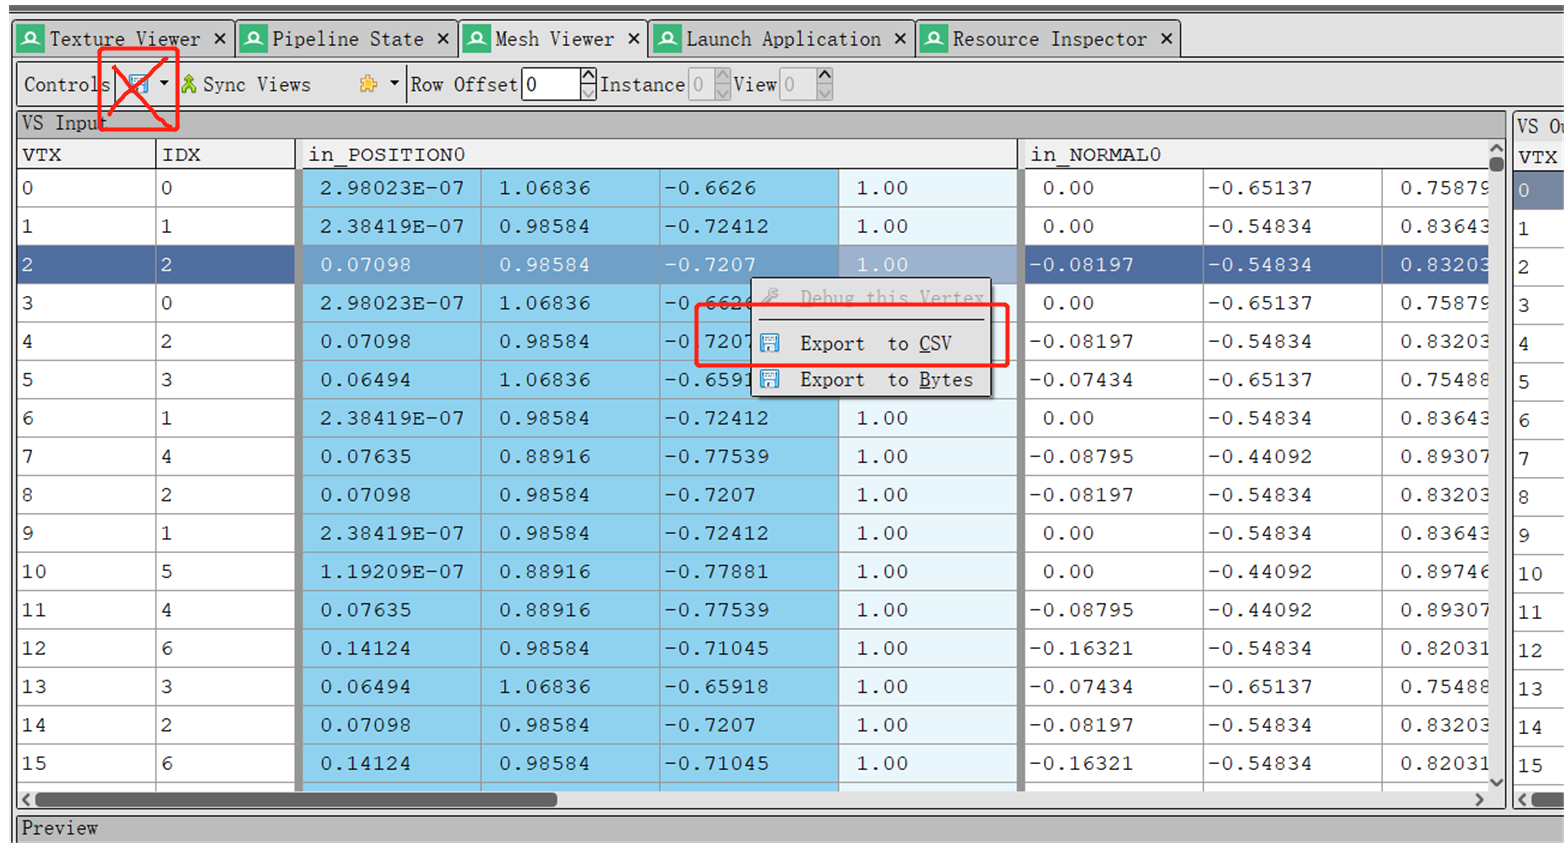Increase Row Offset with the up arrow
Screen dimensions: 1568x846
click(588, 75)
